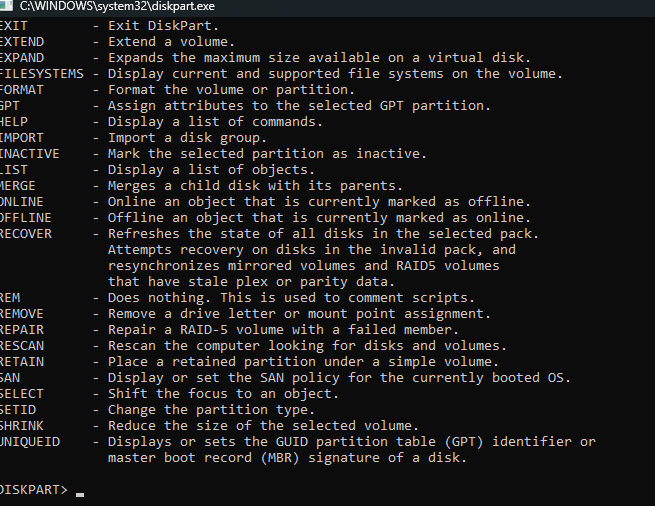Screen dimensions: 655x506
Task: Click the FILESYSTEMS command name
Action: point(40,74)
